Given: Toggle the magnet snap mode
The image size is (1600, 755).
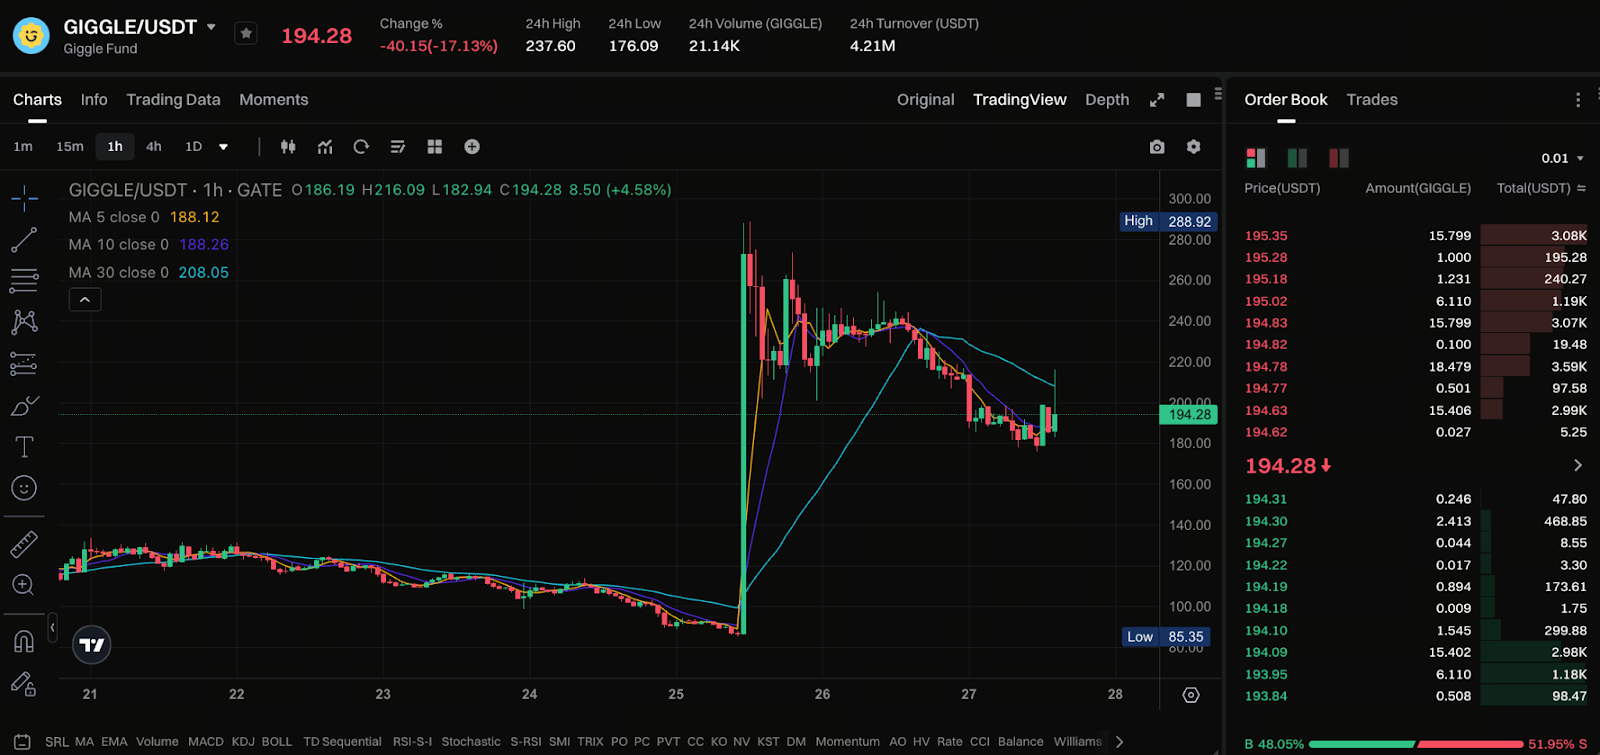Looking at the screenshot, I should coord(24,641).
